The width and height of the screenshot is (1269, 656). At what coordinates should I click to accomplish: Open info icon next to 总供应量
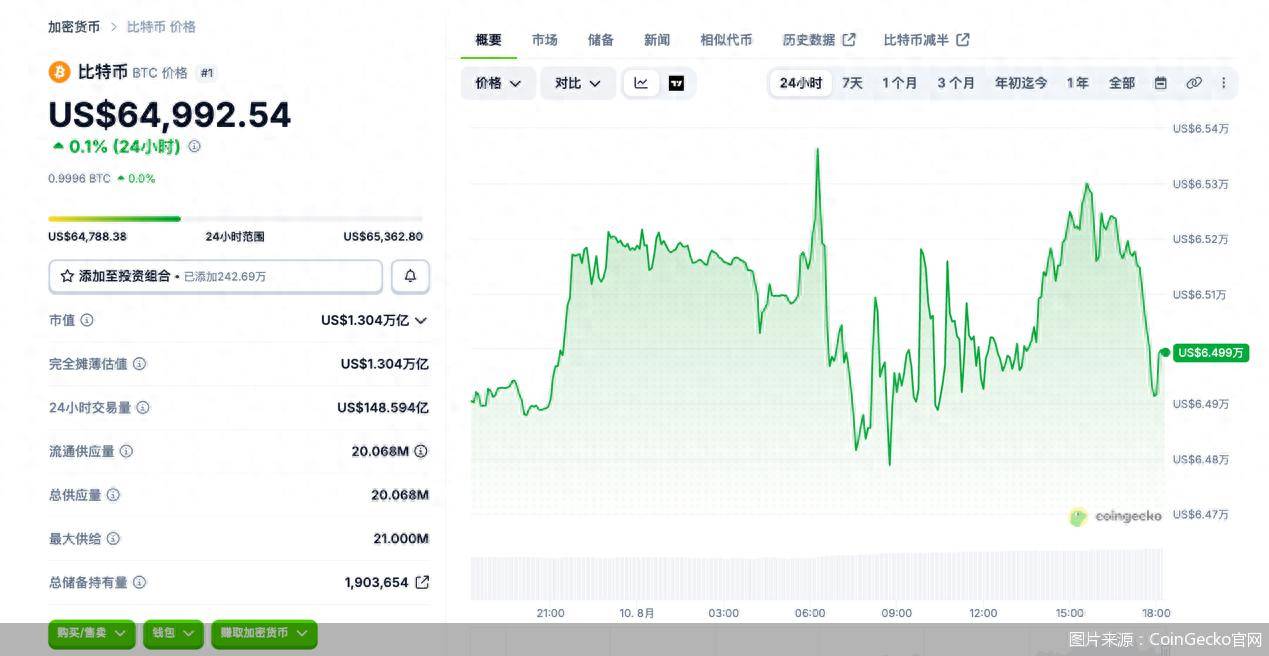click(x=113, y=495)
